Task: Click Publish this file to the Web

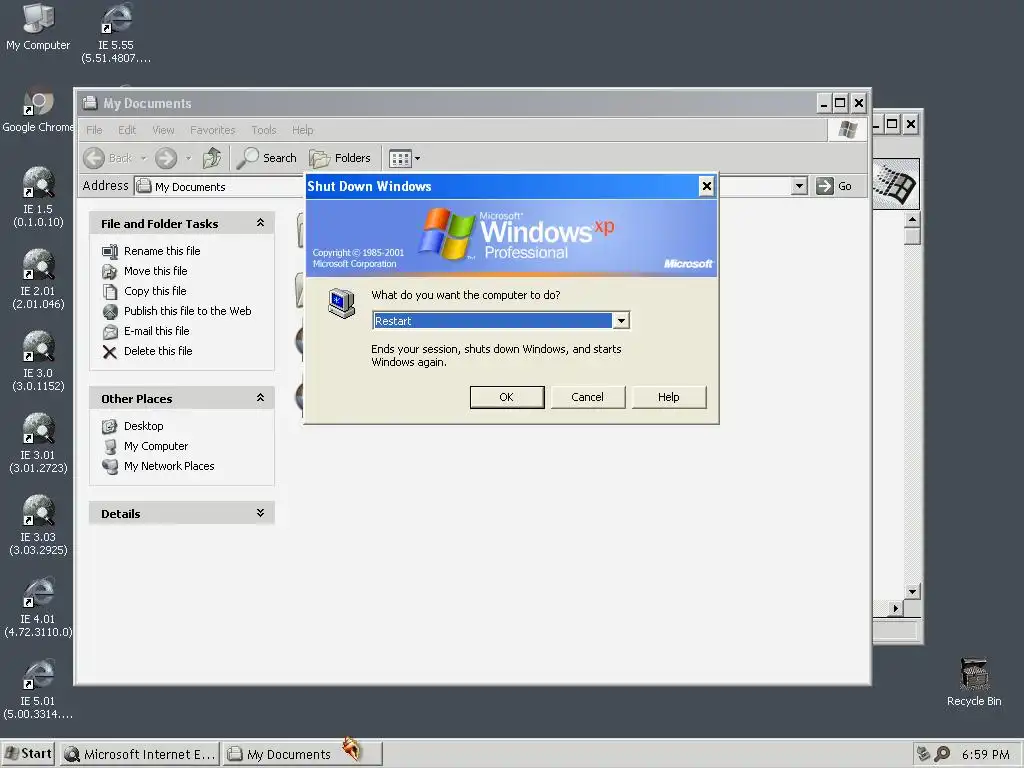Action: tap(177, 312)
